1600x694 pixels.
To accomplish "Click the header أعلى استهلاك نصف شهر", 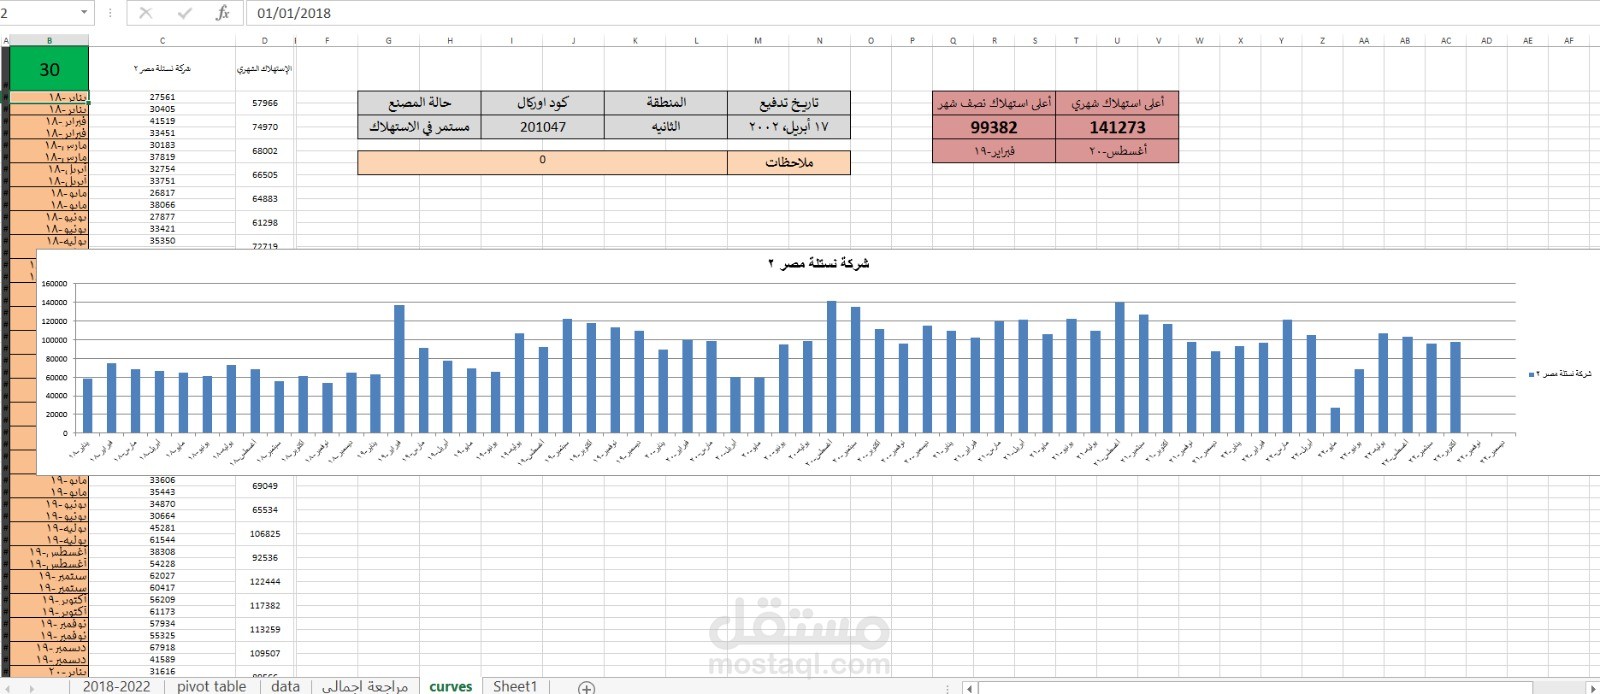I will (x=994, y=103).
